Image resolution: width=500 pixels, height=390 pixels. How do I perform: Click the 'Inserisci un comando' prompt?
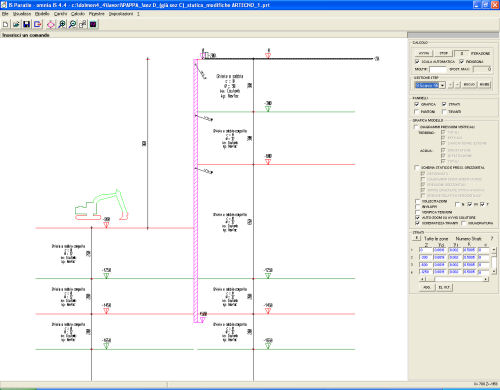tap(26, 35)
